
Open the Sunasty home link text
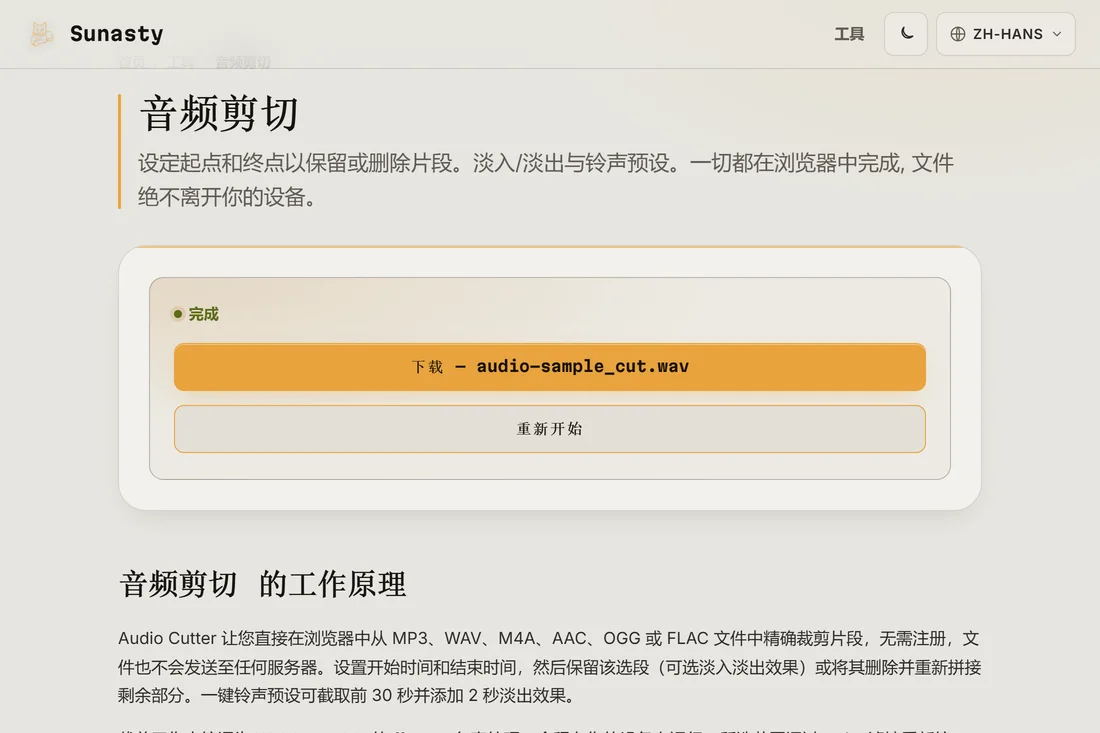tap(116, 34)
